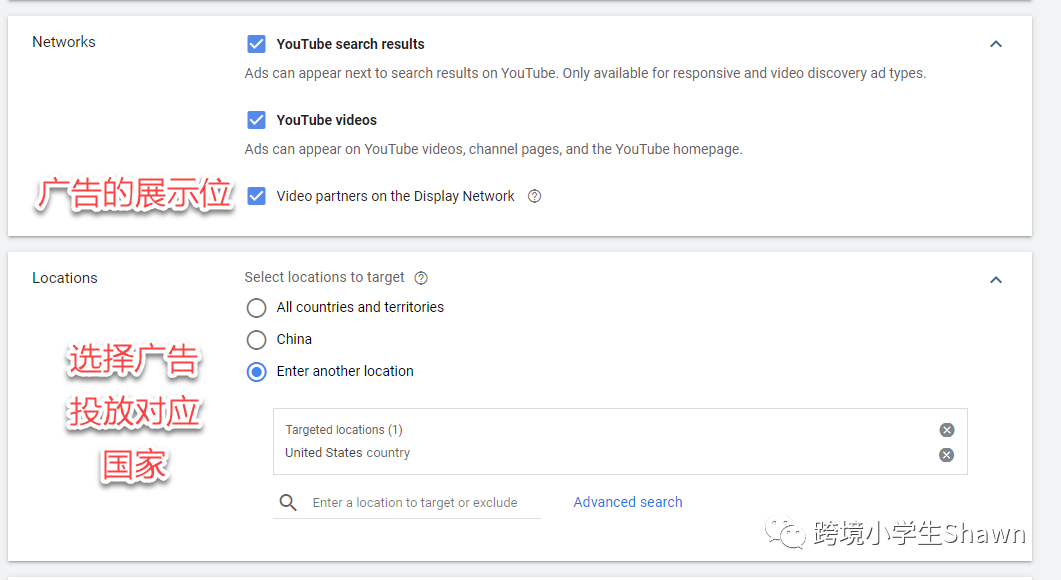Uncheck the YouTube search results checkbox

click(x=257, y=44)
